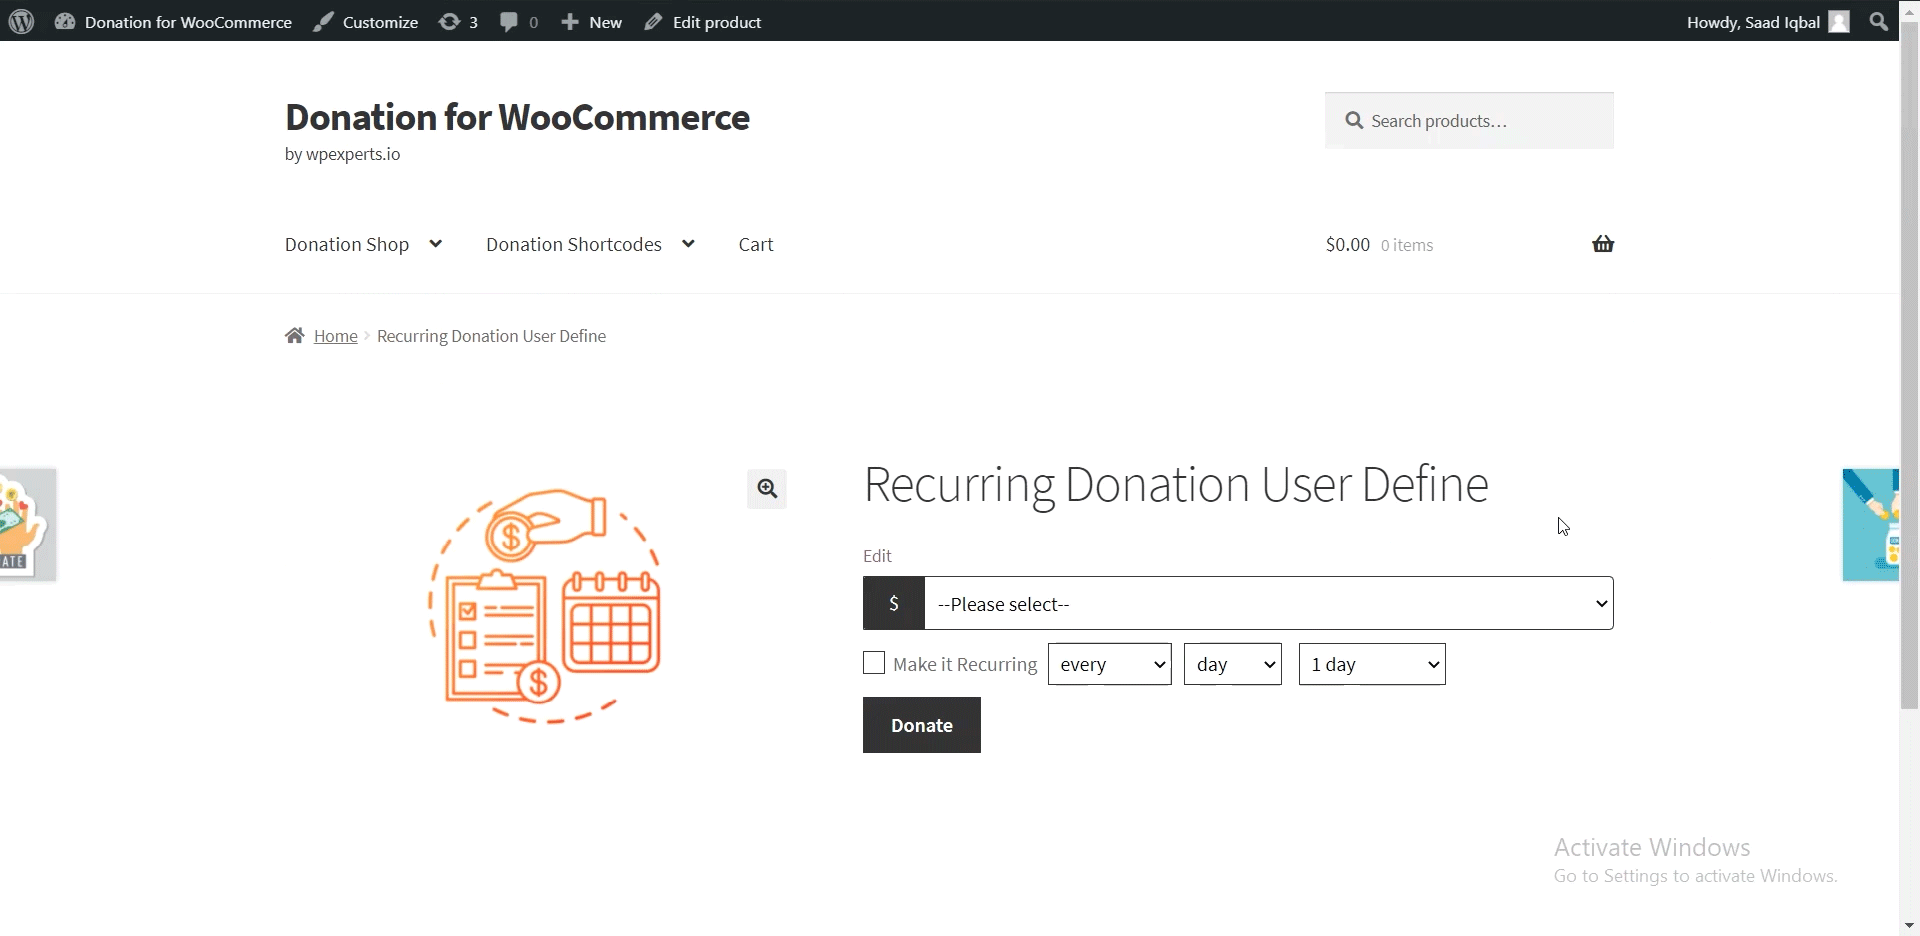Click the home icon in breadcrumb
1920x936 pixels.
(294, 335)
